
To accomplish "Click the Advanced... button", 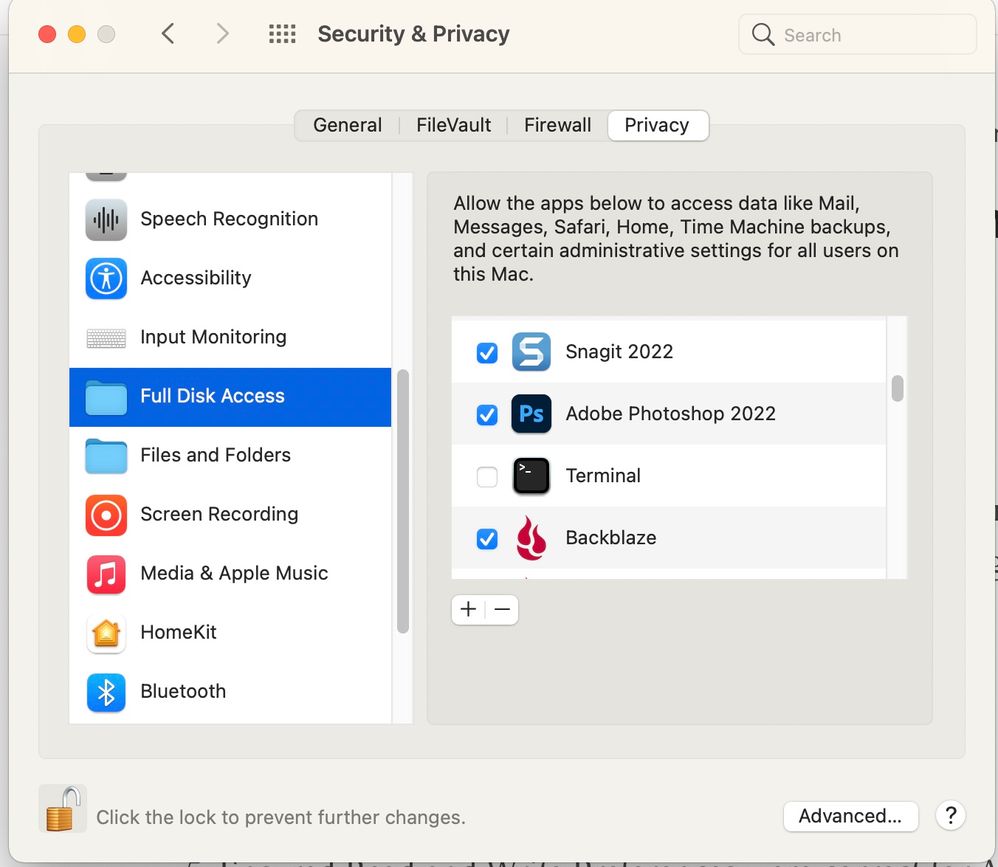I will (x=850, y=816).
